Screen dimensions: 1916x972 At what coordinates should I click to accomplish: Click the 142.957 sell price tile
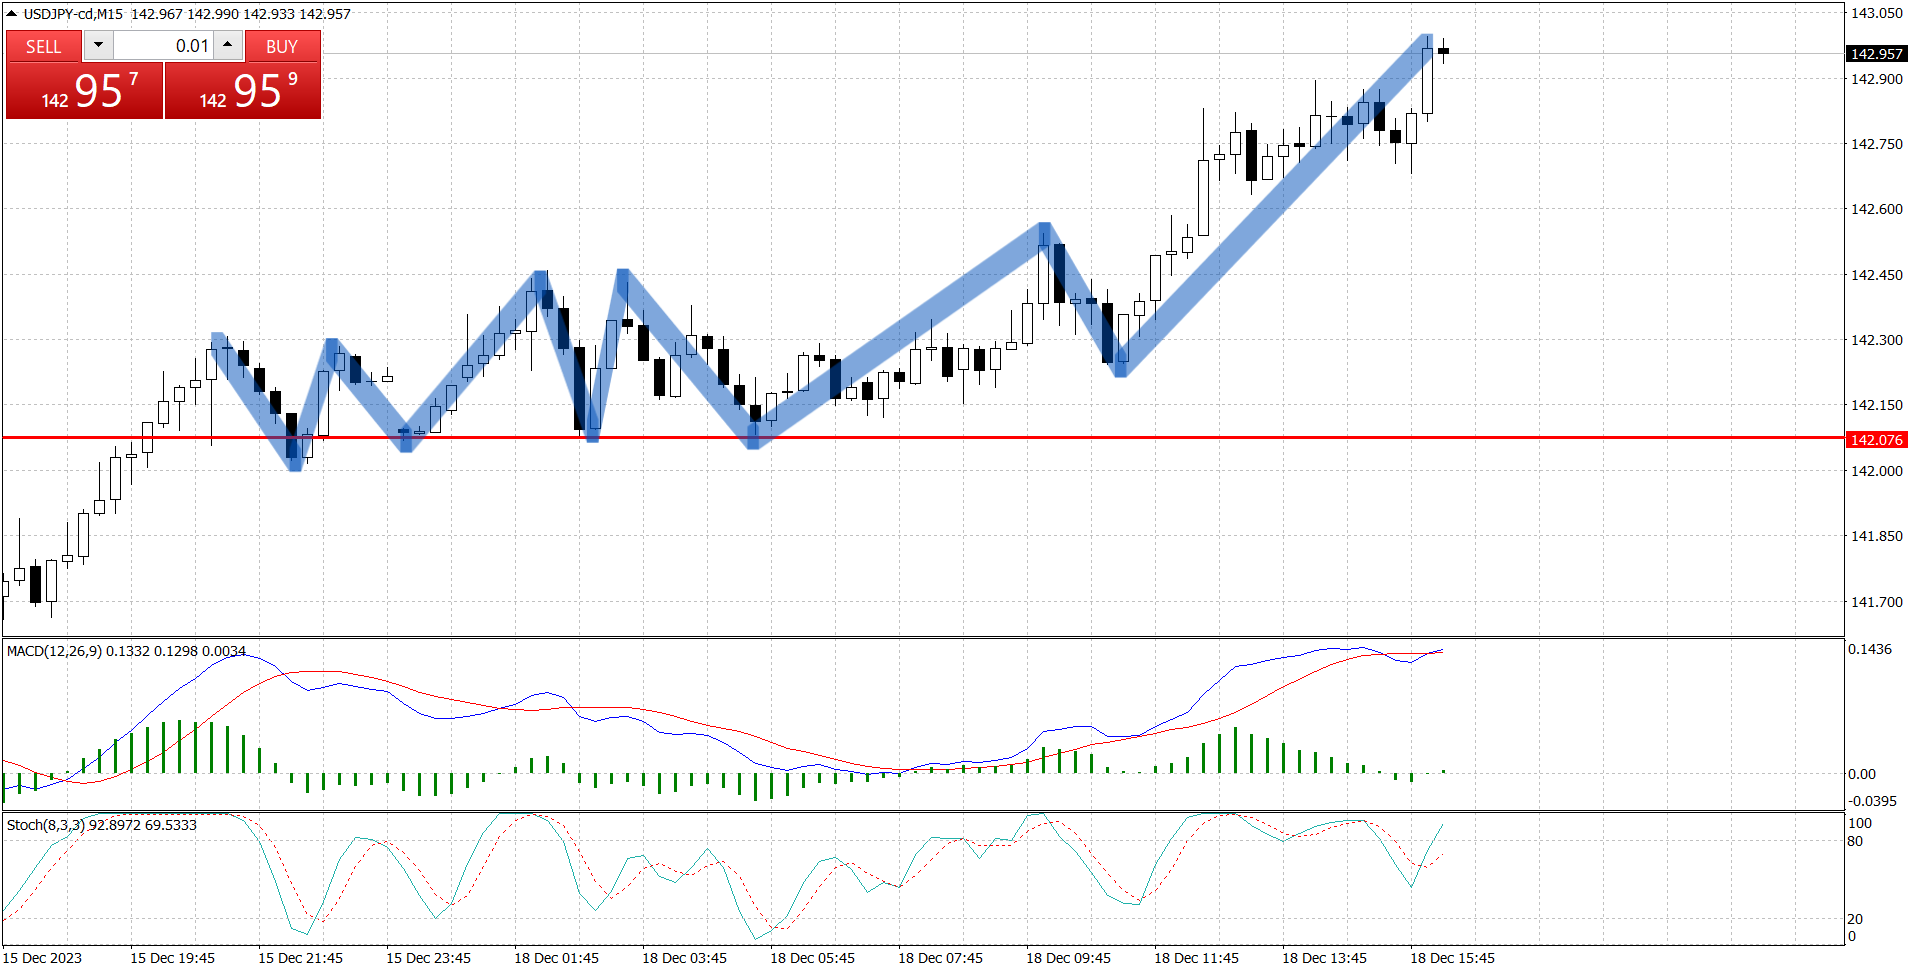[84, 91]
